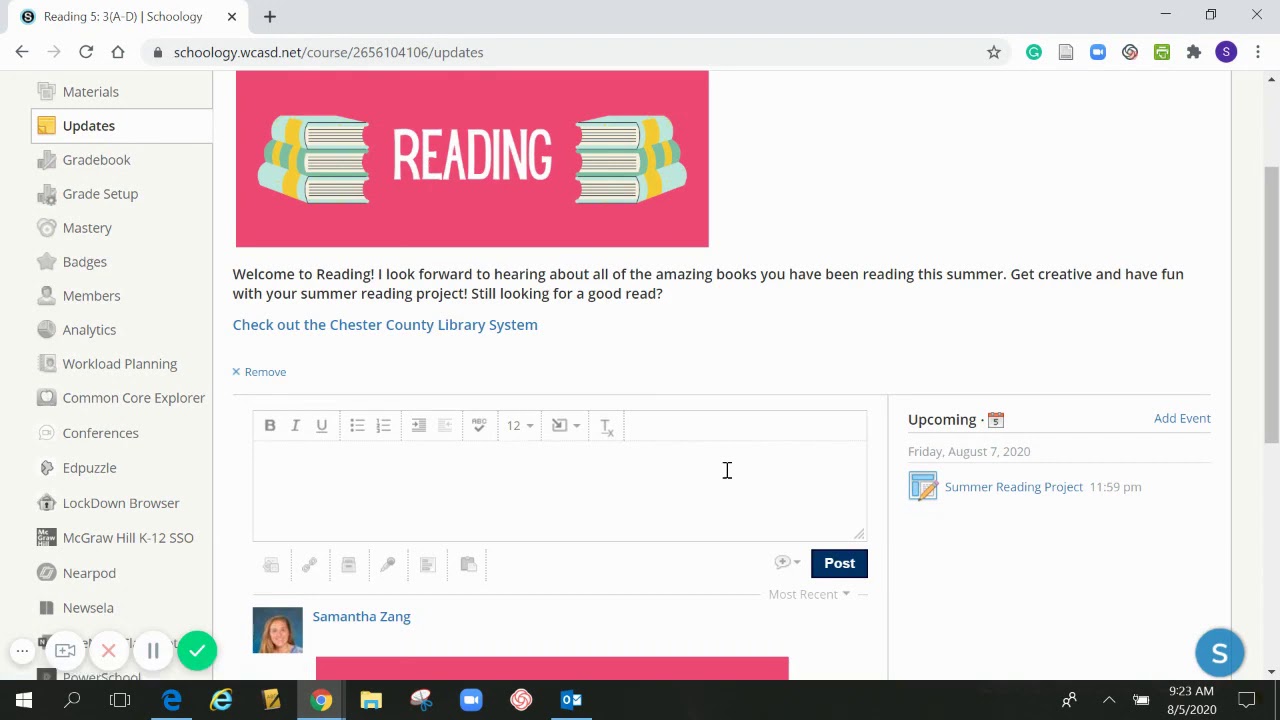Attach a resource with the drawer icon
This screenshot has height=720, width=1280.
click(349, 565)
